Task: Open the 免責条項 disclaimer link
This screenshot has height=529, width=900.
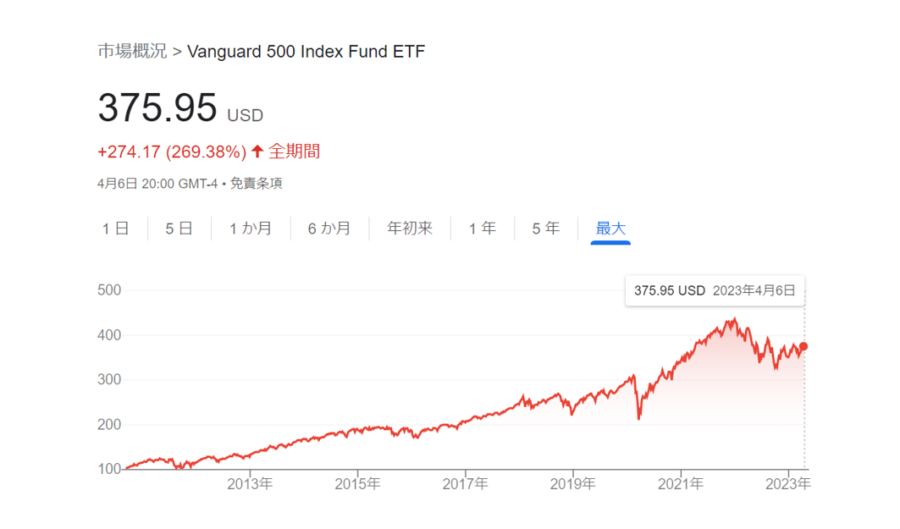Action: click(x=263, y=184)
